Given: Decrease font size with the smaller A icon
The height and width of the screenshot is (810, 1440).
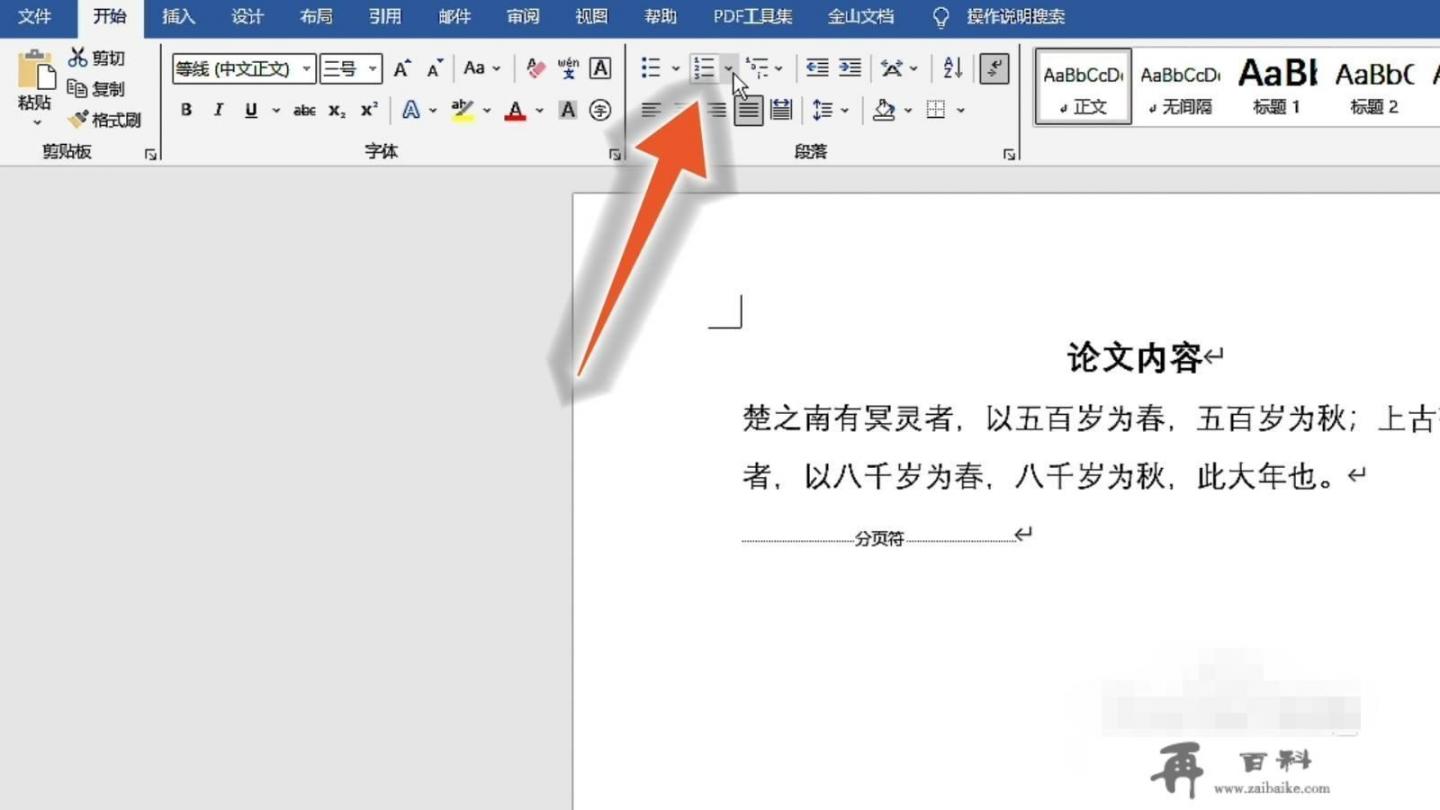Looking at the screenshot, I should 435,69.
